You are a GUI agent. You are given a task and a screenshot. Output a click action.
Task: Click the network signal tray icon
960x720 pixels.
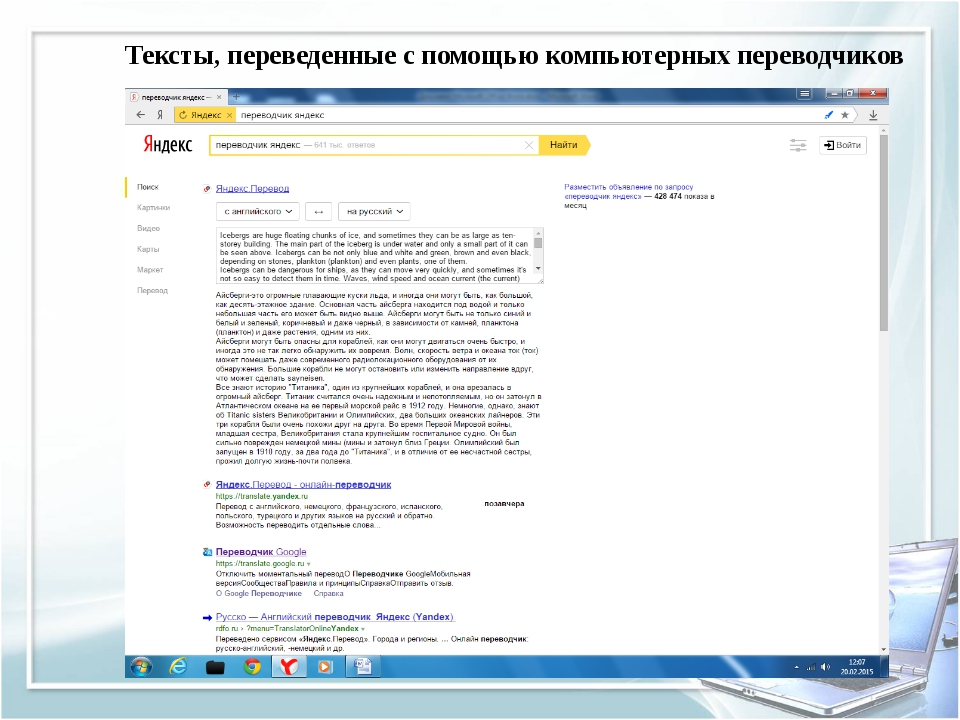(811, 667)
